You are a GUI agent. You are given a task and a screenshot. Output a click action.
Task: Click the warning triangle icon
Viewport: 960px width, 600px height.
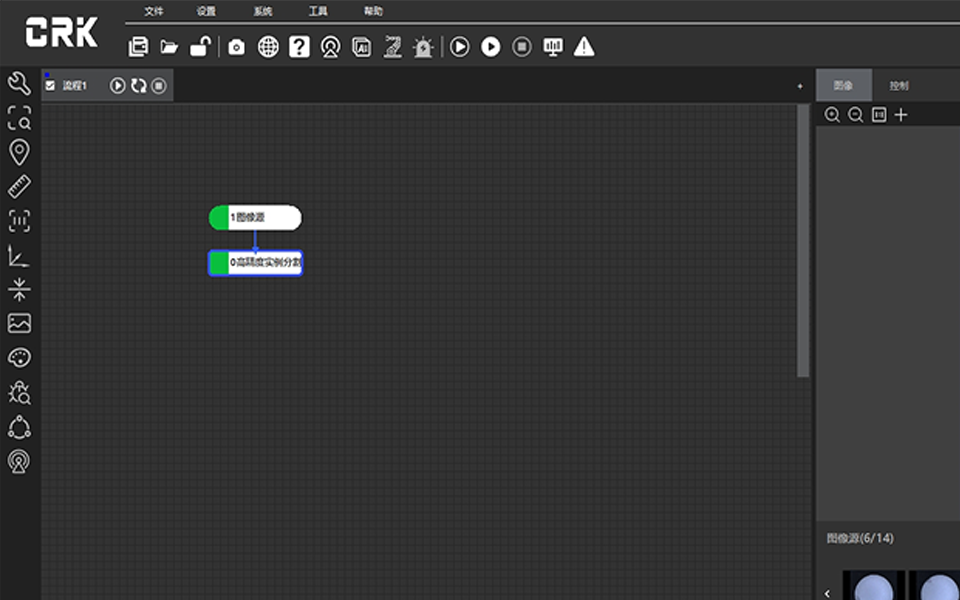(x=584, y=47)
